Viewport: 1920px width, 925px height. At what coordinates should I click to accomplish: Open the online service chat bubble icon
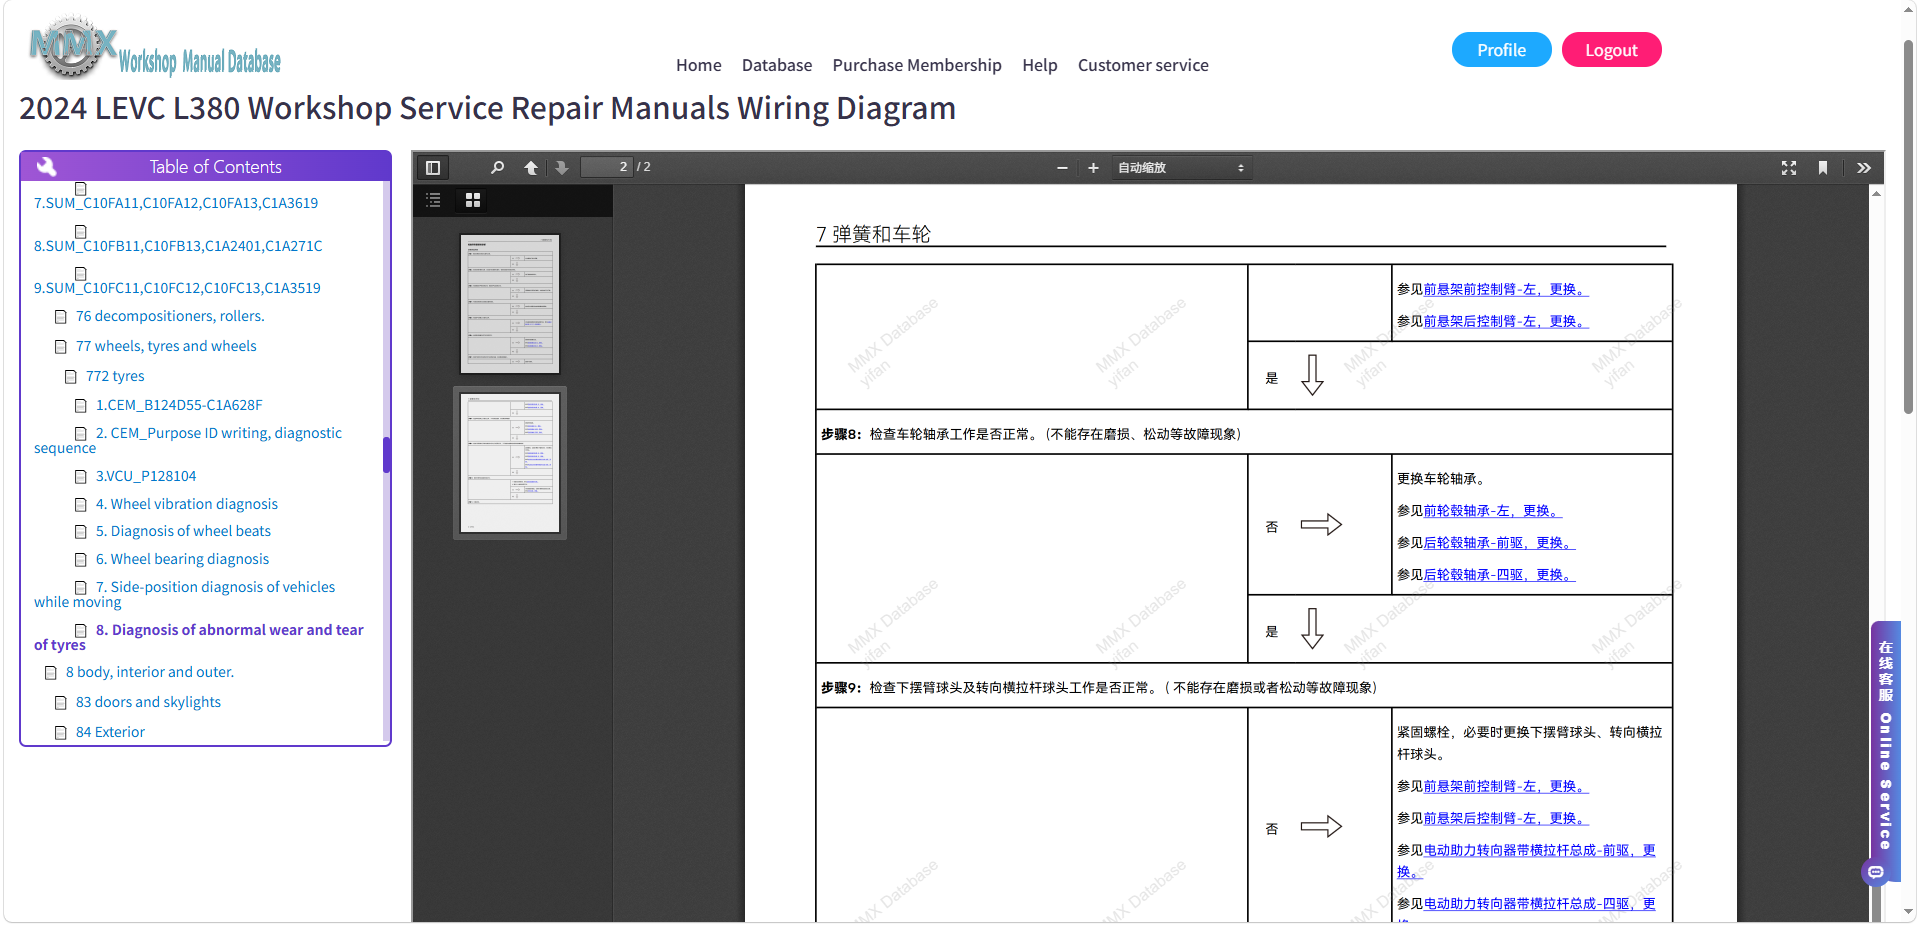[1876, 872]
